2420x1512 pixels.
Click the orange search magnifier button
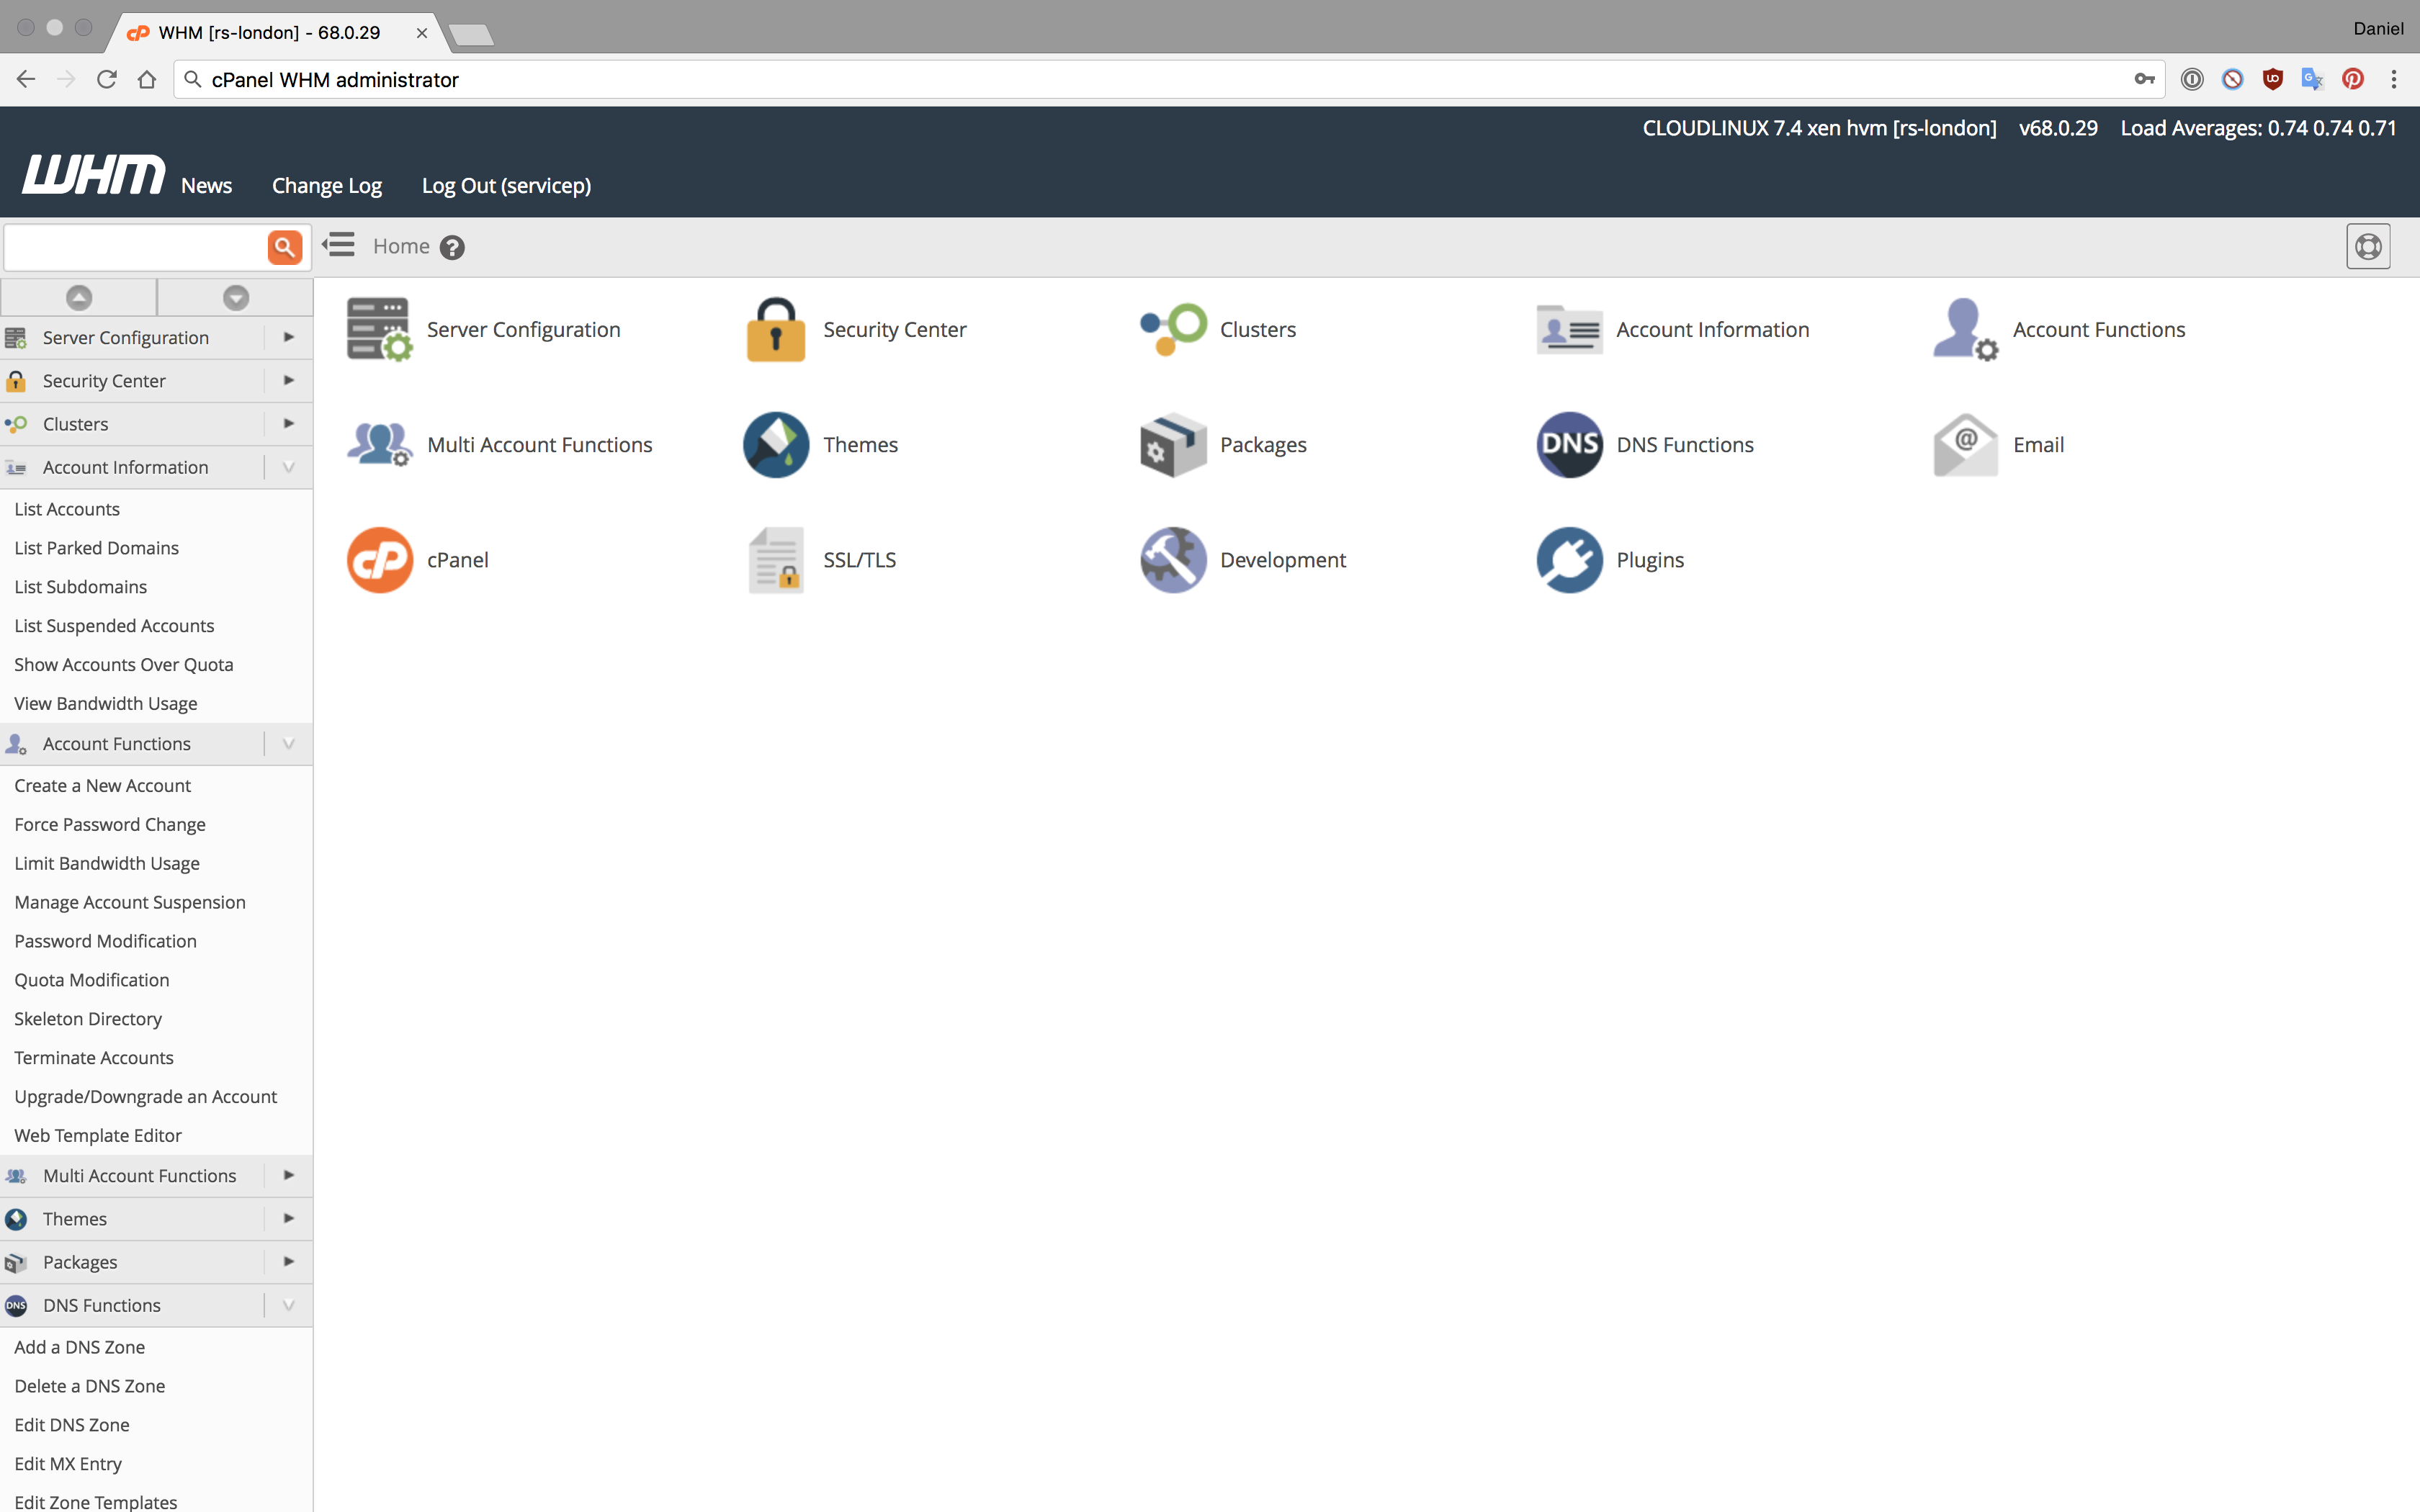285,247
